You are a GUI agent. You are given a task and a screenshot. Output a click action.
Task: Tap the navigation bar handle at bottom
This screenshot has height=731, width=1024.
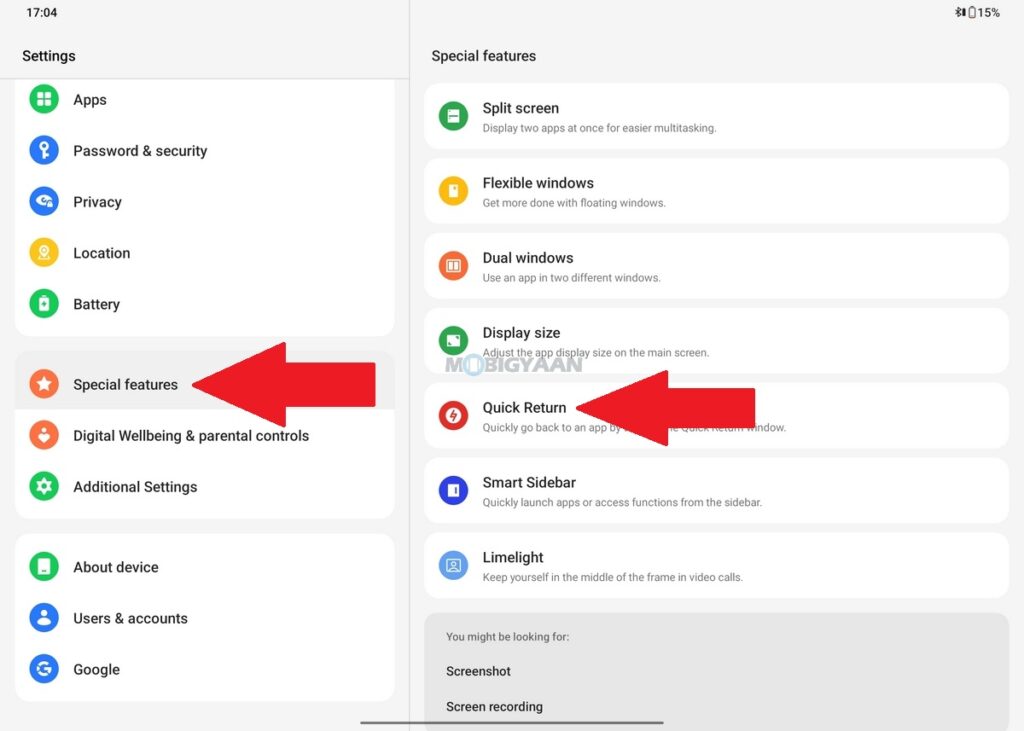pyautogui.click(x=511, y=722)
